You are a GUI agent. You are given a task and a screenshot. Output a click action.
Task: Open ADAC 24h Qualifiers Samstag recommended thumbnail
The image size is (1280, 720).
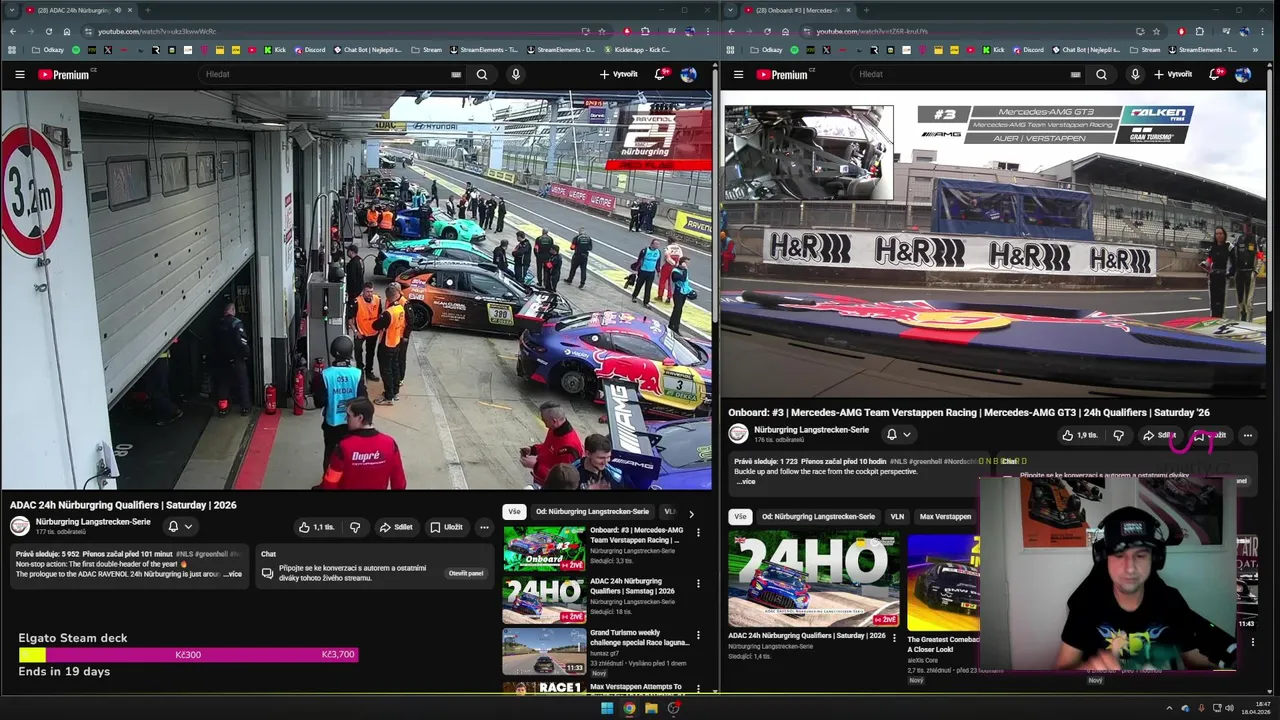(x=544, y=600)
